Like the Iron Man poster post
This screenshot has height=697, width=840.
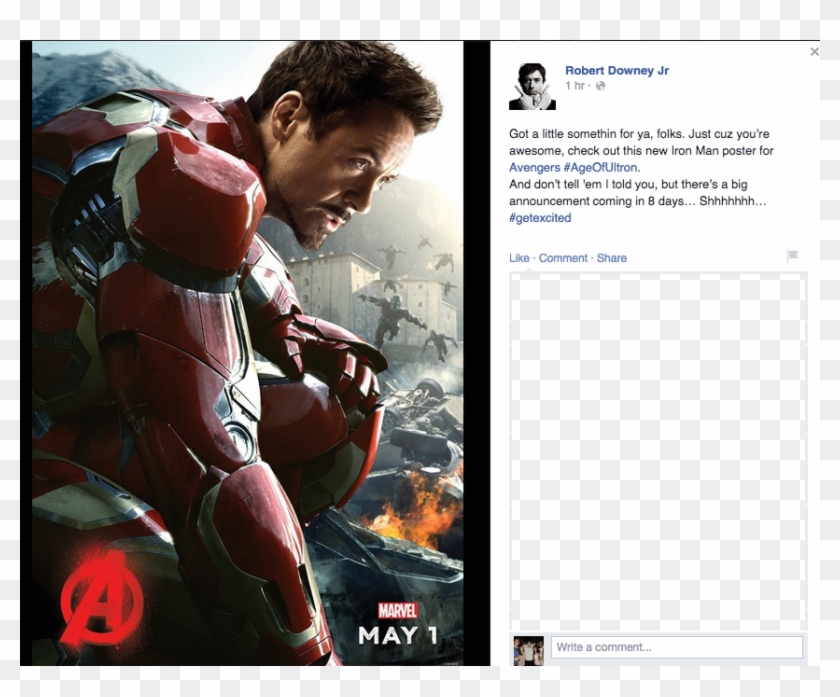pyautogui.click(x=519, y=258)
